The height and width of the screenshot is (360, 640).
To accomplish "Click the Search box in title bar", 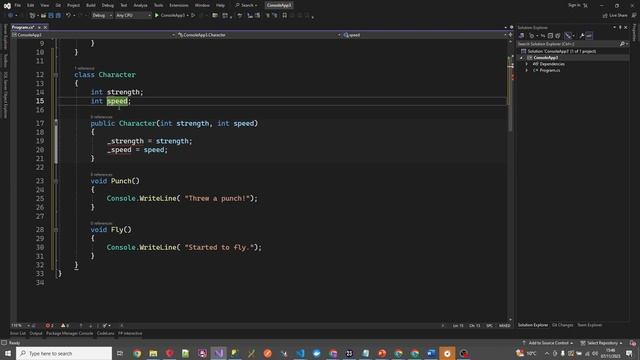I will point(246,5).
